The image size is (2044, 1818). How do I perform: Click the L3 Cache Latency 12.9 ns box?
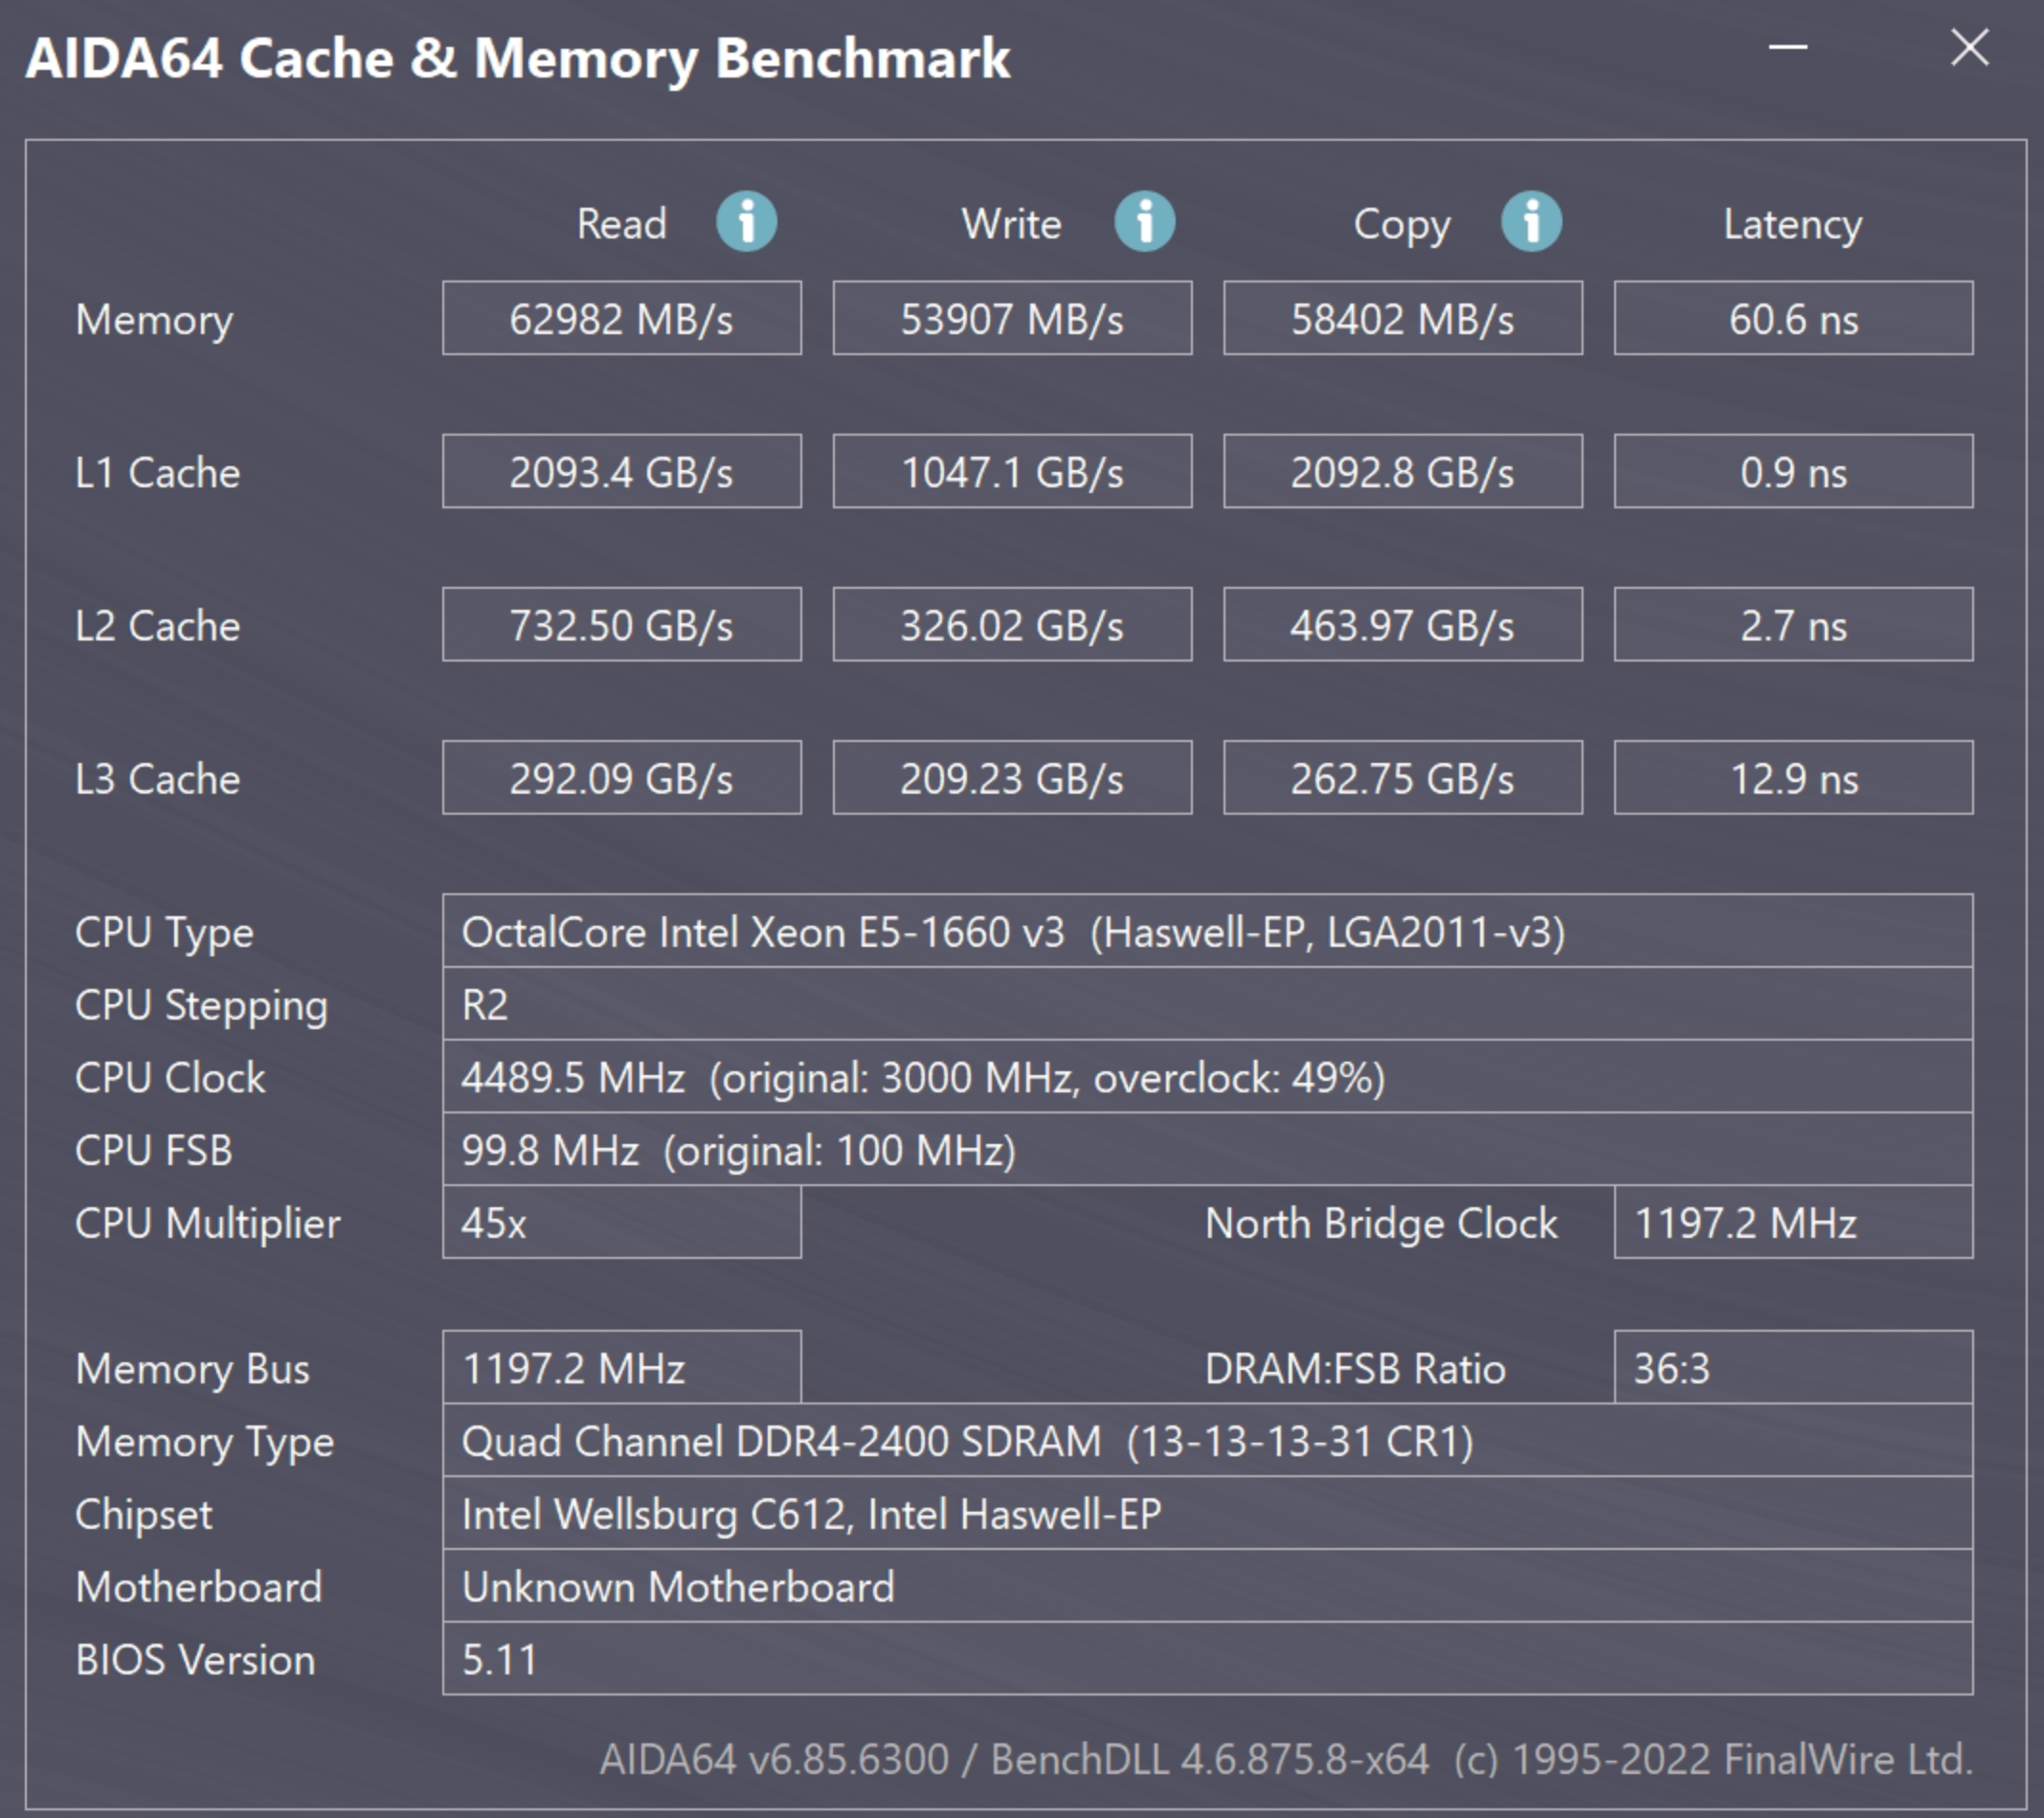1793,777
